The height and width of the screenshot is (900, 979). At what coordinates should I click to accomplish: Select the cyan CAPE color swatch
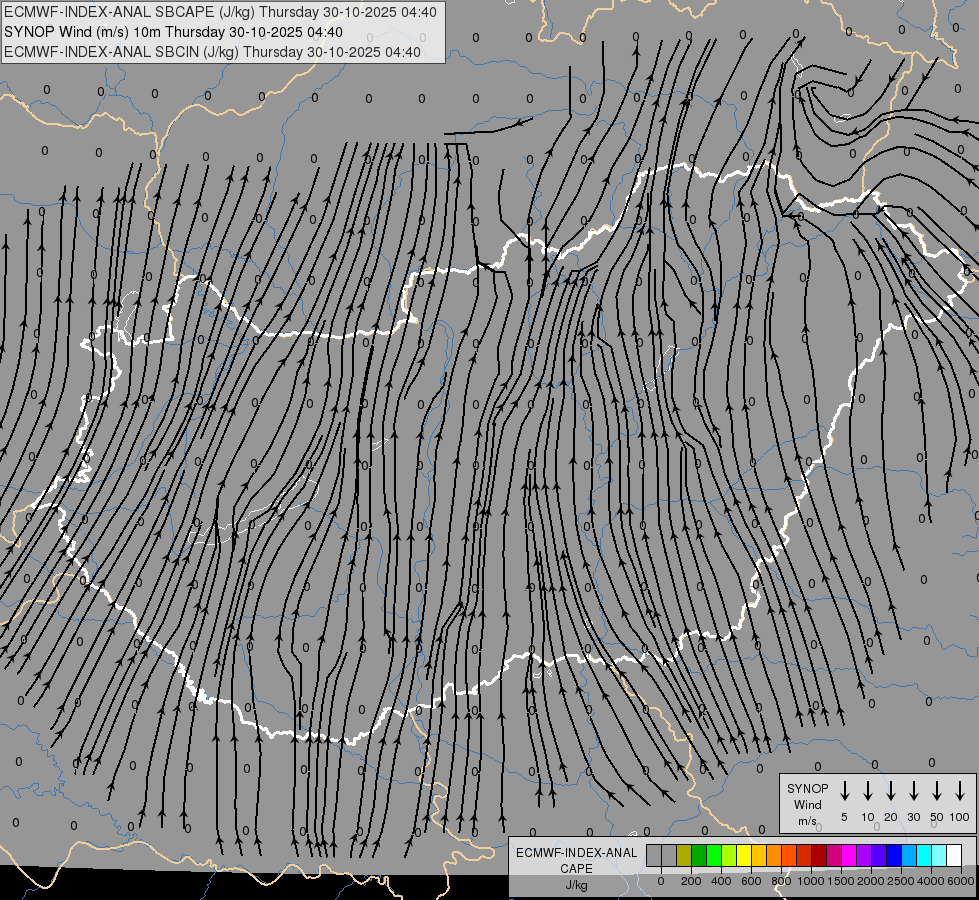[925, 855]
